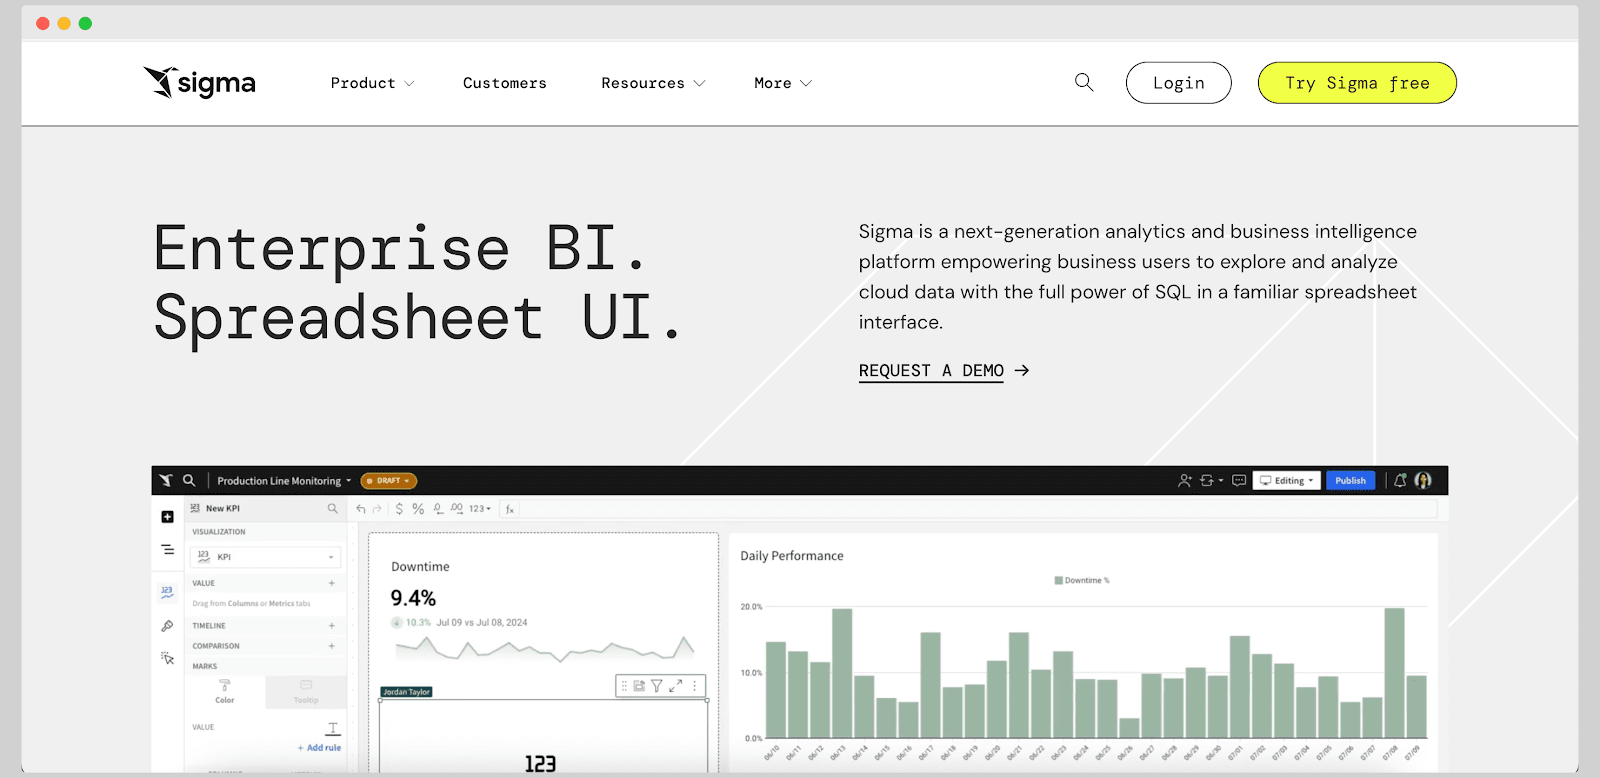Click the maximize element arrows icon
Viewport: 1600px width, 778px height.
pyautogui.click(x=676, y=686)
